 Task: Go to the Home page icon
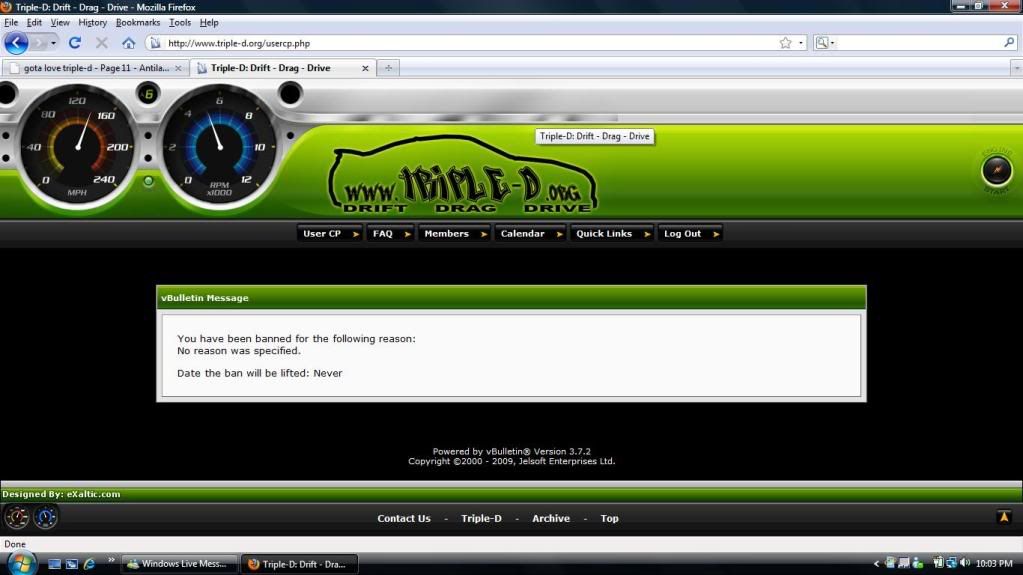coord(129,43)
